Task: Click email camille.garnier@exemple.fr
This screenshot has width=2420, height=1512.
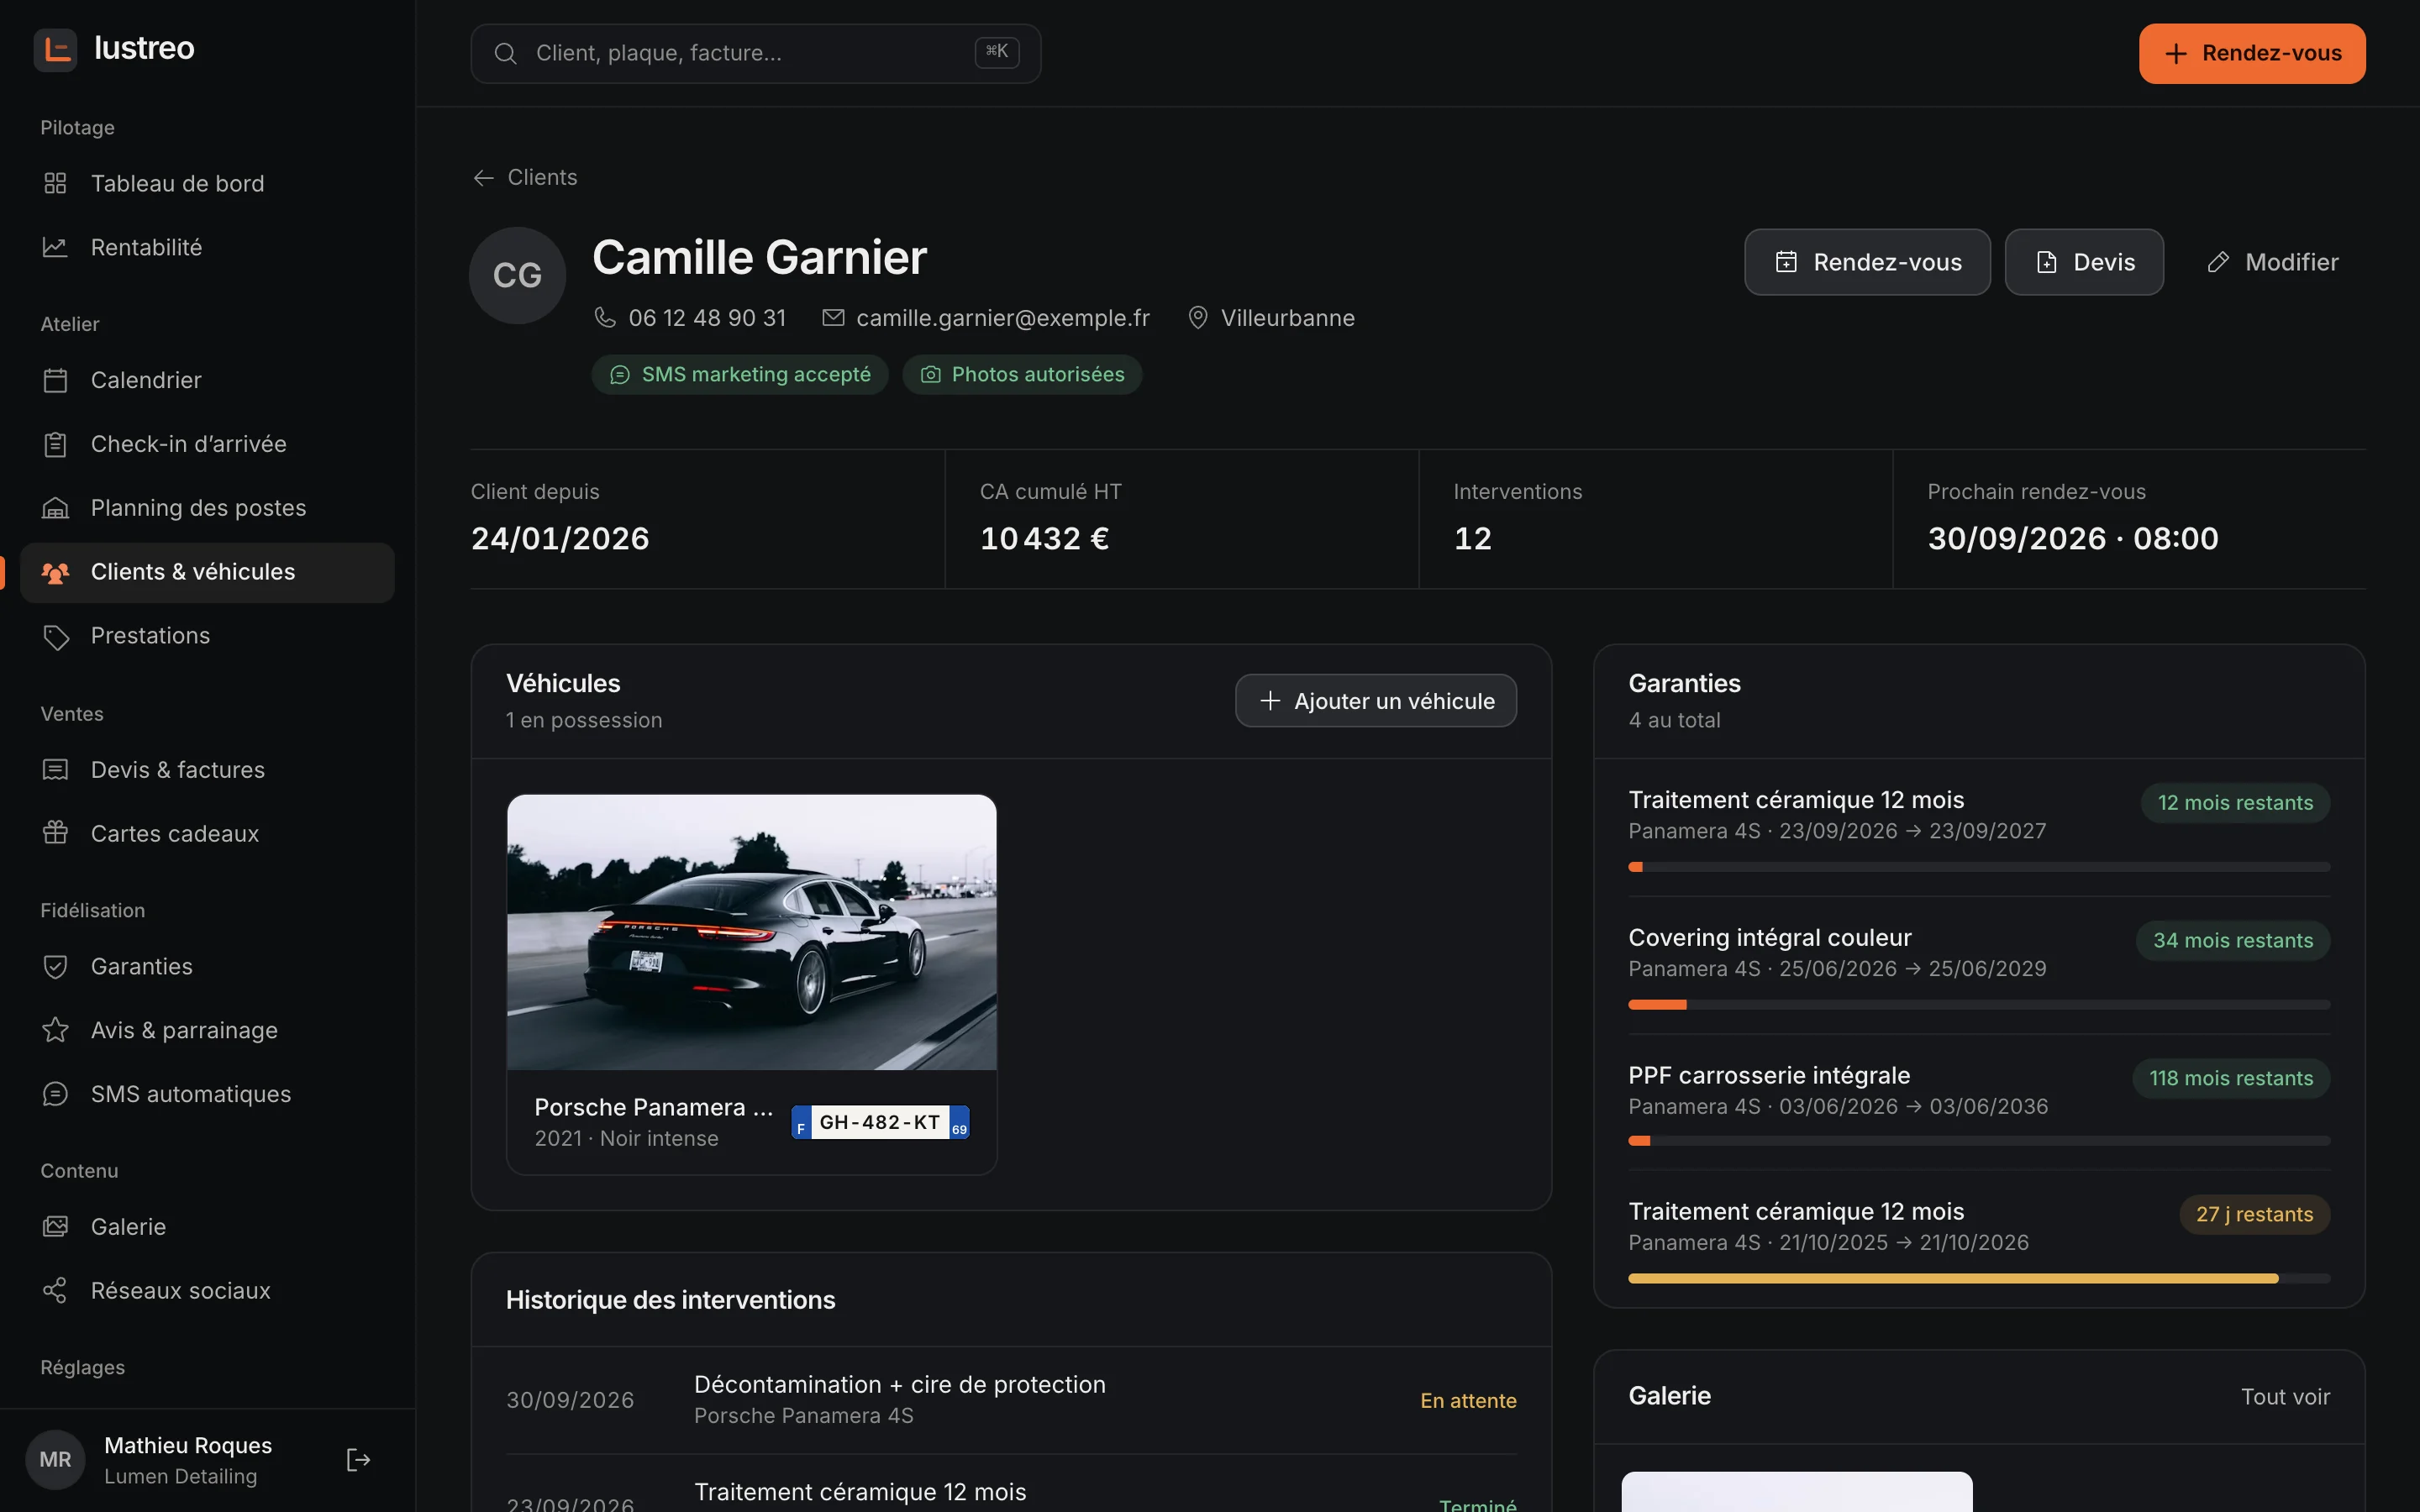Action: point(1003,318)
